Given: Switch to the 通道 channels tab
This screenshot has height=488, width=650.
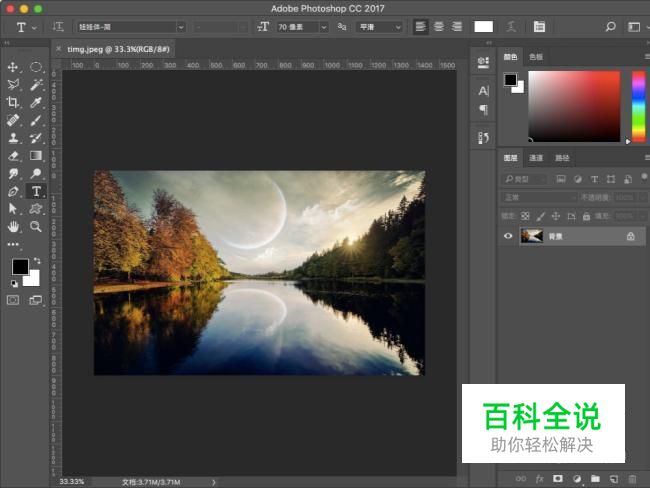Looking at the screenshot, I should pyautogui.click(x=537, y=158).
